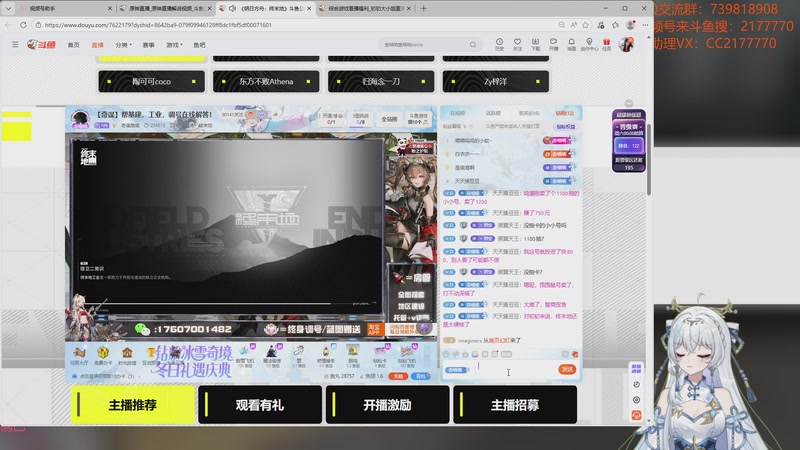Select the 钻粉(12) tab in the chat panel
This screenshot has height=450, width=800.
[564, 113]
